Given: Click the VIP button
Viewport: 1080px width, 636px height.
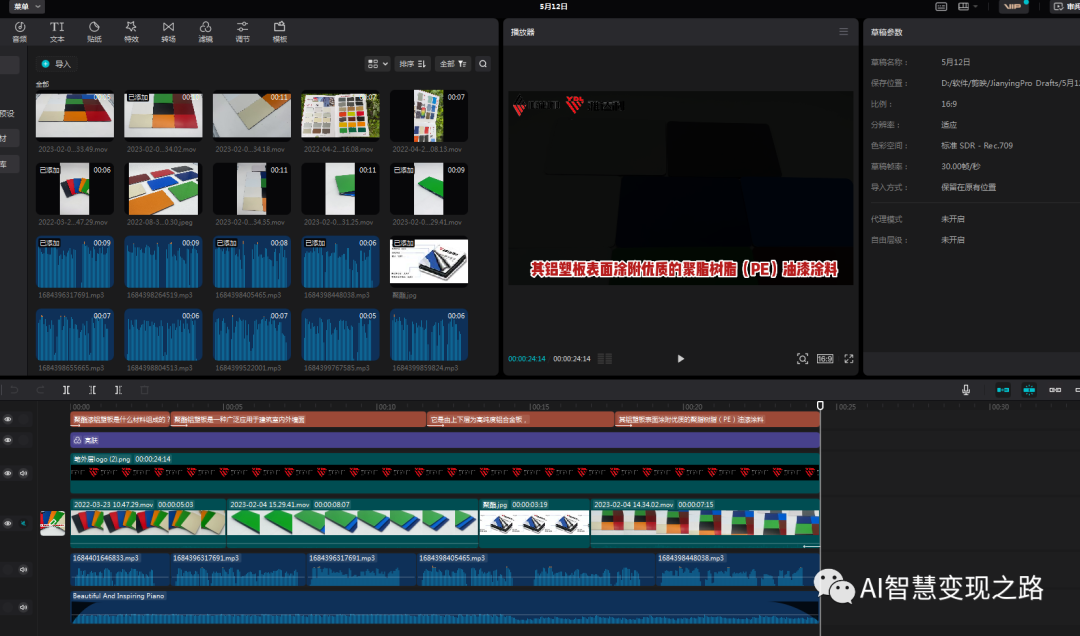Looking at the screenshot, I should click(x=1012, y=6).
